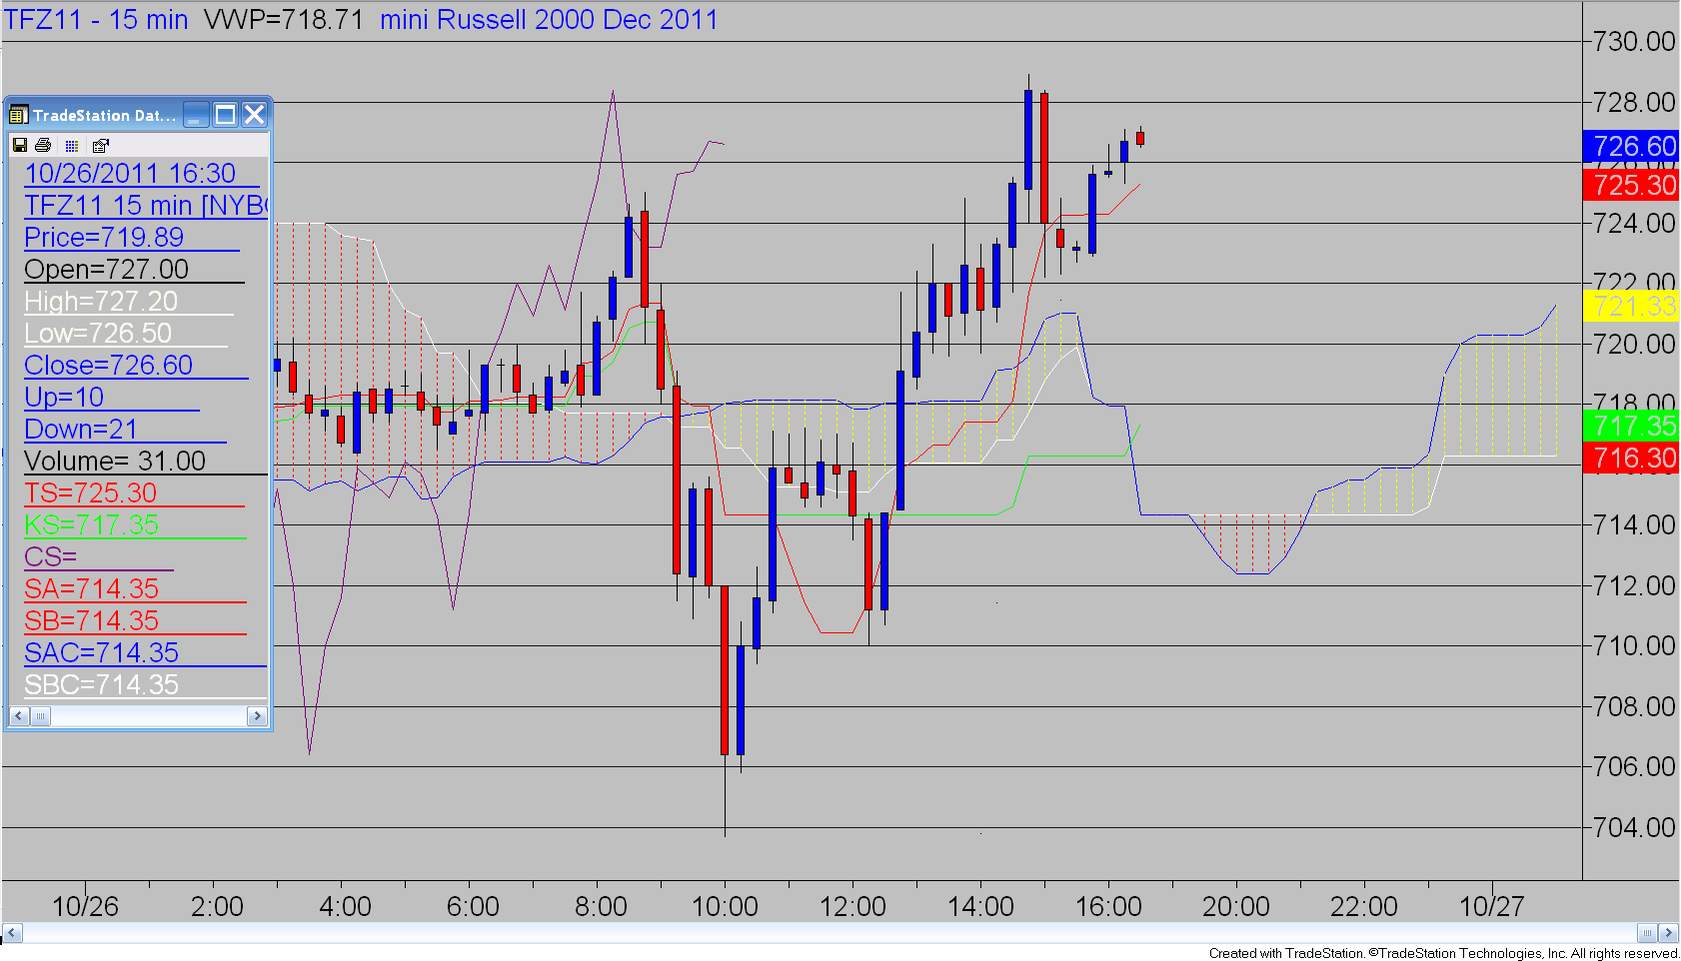Click the 6:00 time axis label
Image resolution: width=1681 pixels, height=961 pixels.
(473, 907)
